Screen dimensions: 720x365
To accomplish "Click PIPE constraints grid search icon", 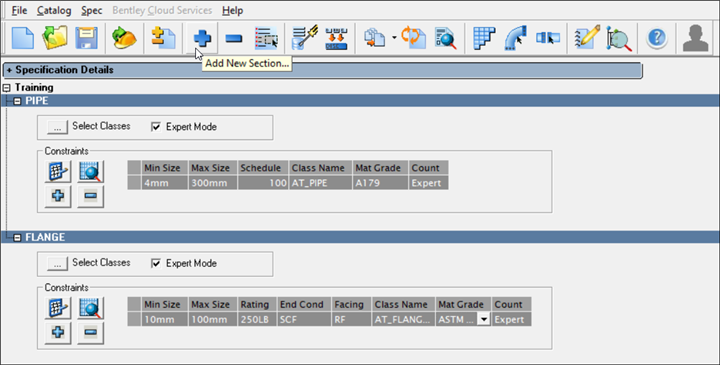I will click(x=90, y=172).
